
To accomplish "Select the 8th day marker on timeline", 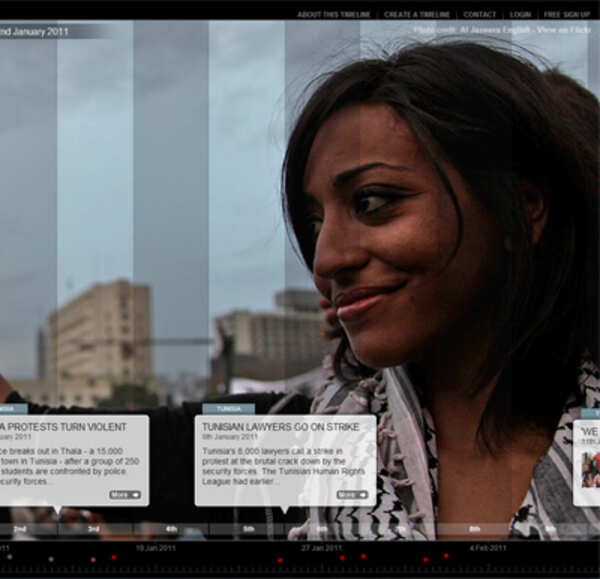I will click(x=475, y=528).
